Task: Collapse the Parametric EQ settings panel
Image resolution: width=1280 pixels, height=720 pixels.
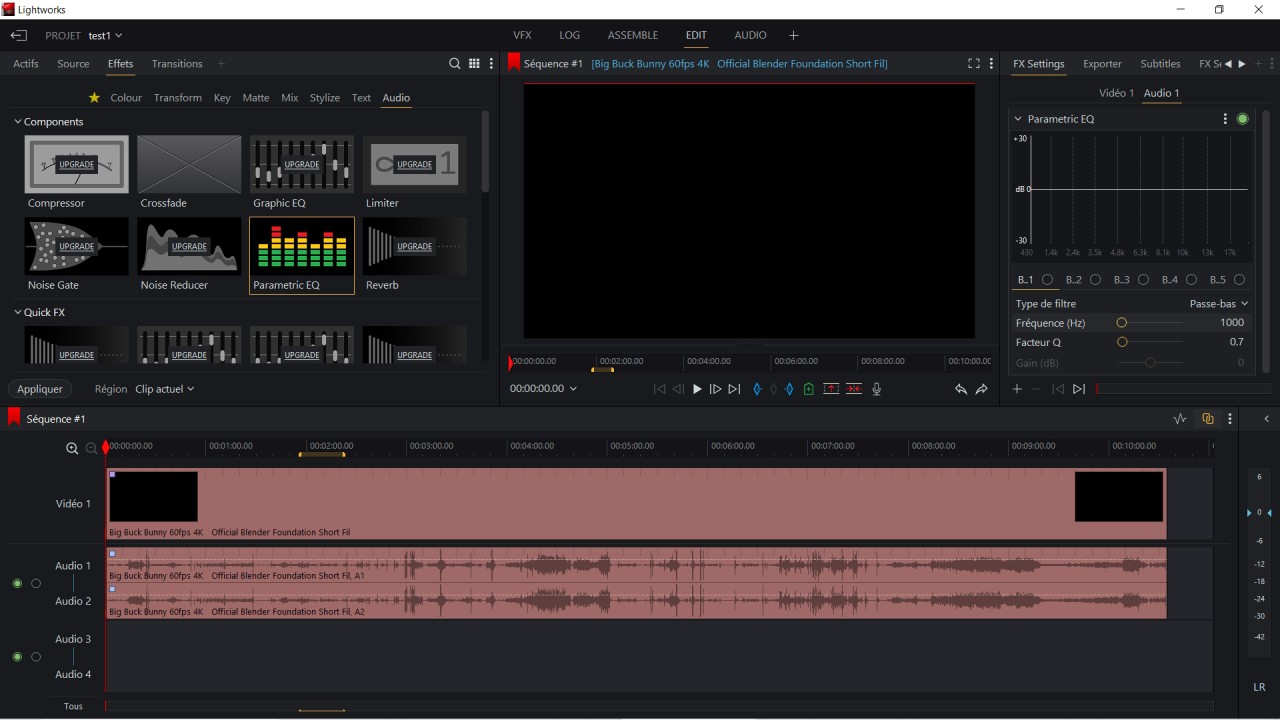Action: (x=1018, y=119)
